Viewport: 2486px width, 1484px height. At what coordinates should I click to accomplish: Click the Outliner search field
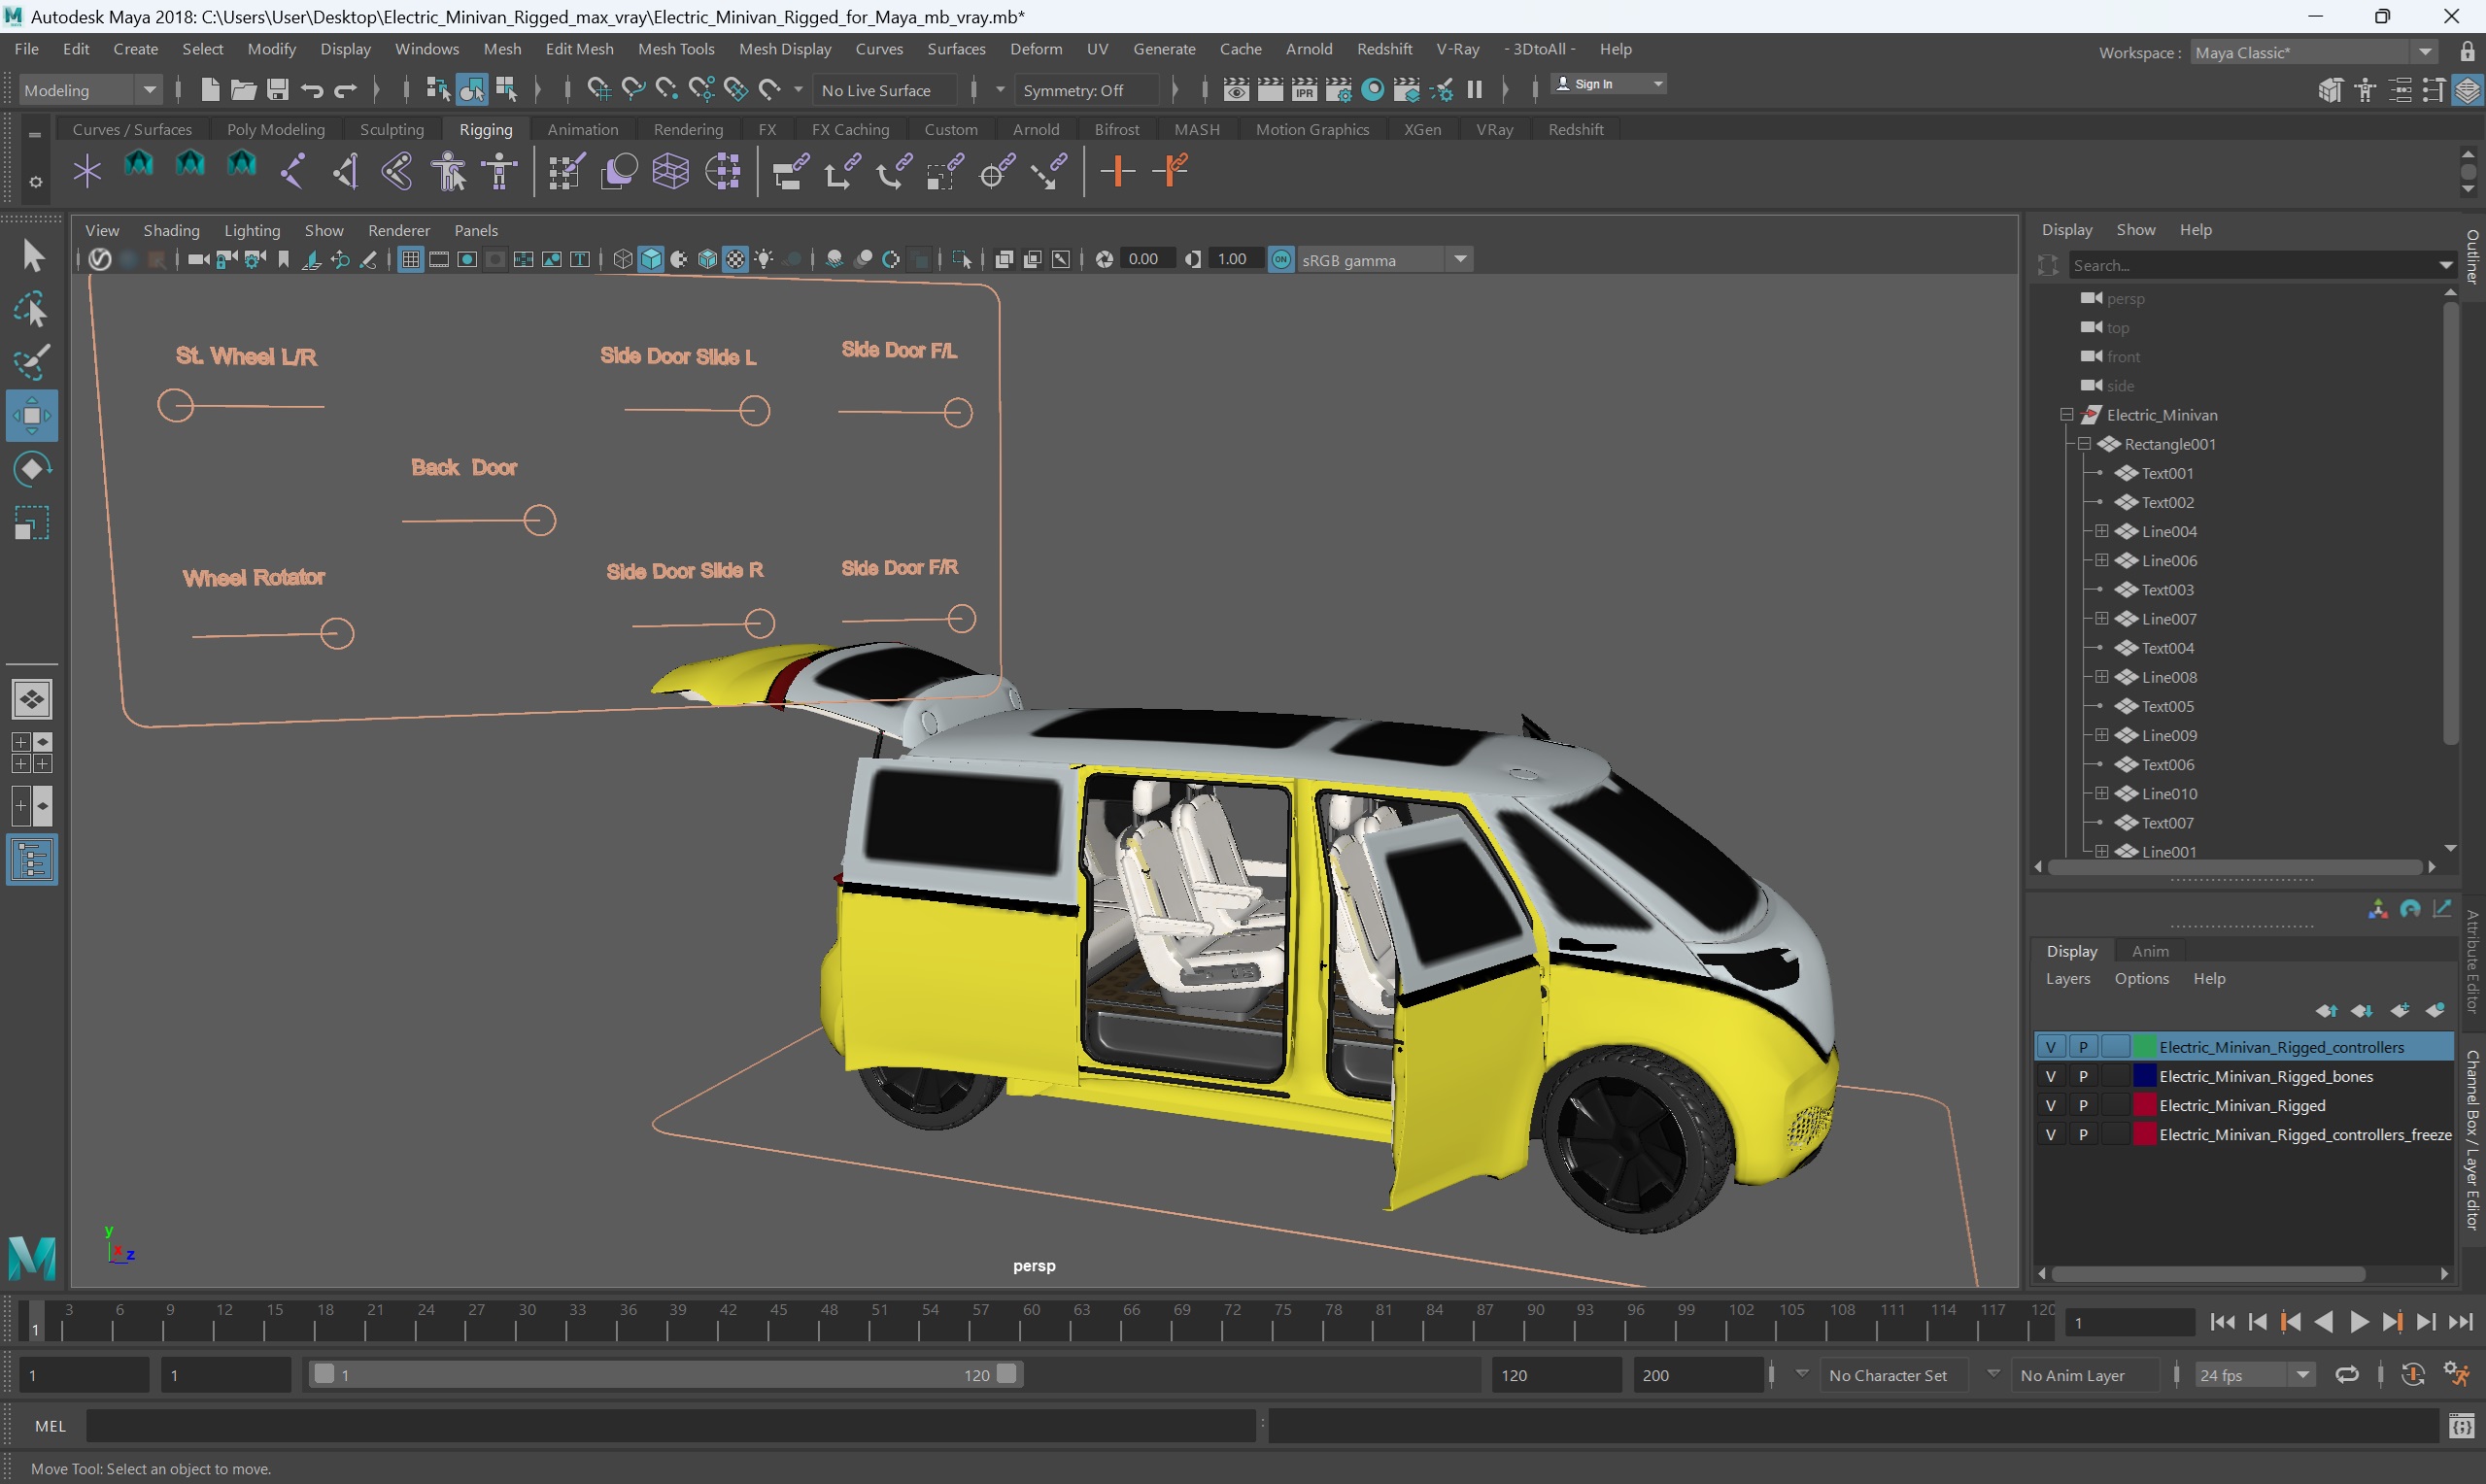pyautogui.click(x=2260, y=265)
